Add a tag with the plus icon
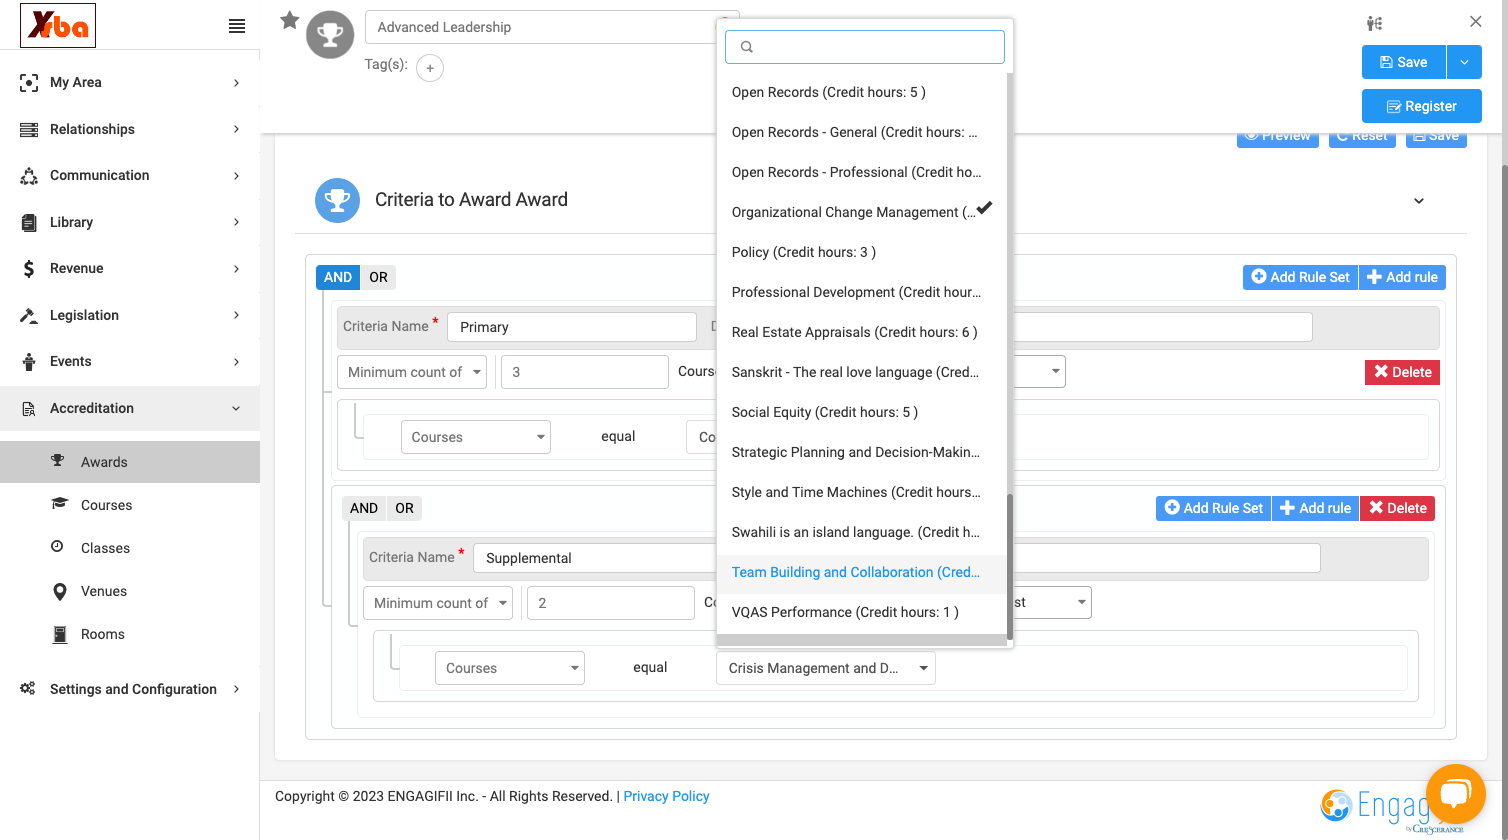Viewport: 1508px width, 840px height. coord(430,68)
